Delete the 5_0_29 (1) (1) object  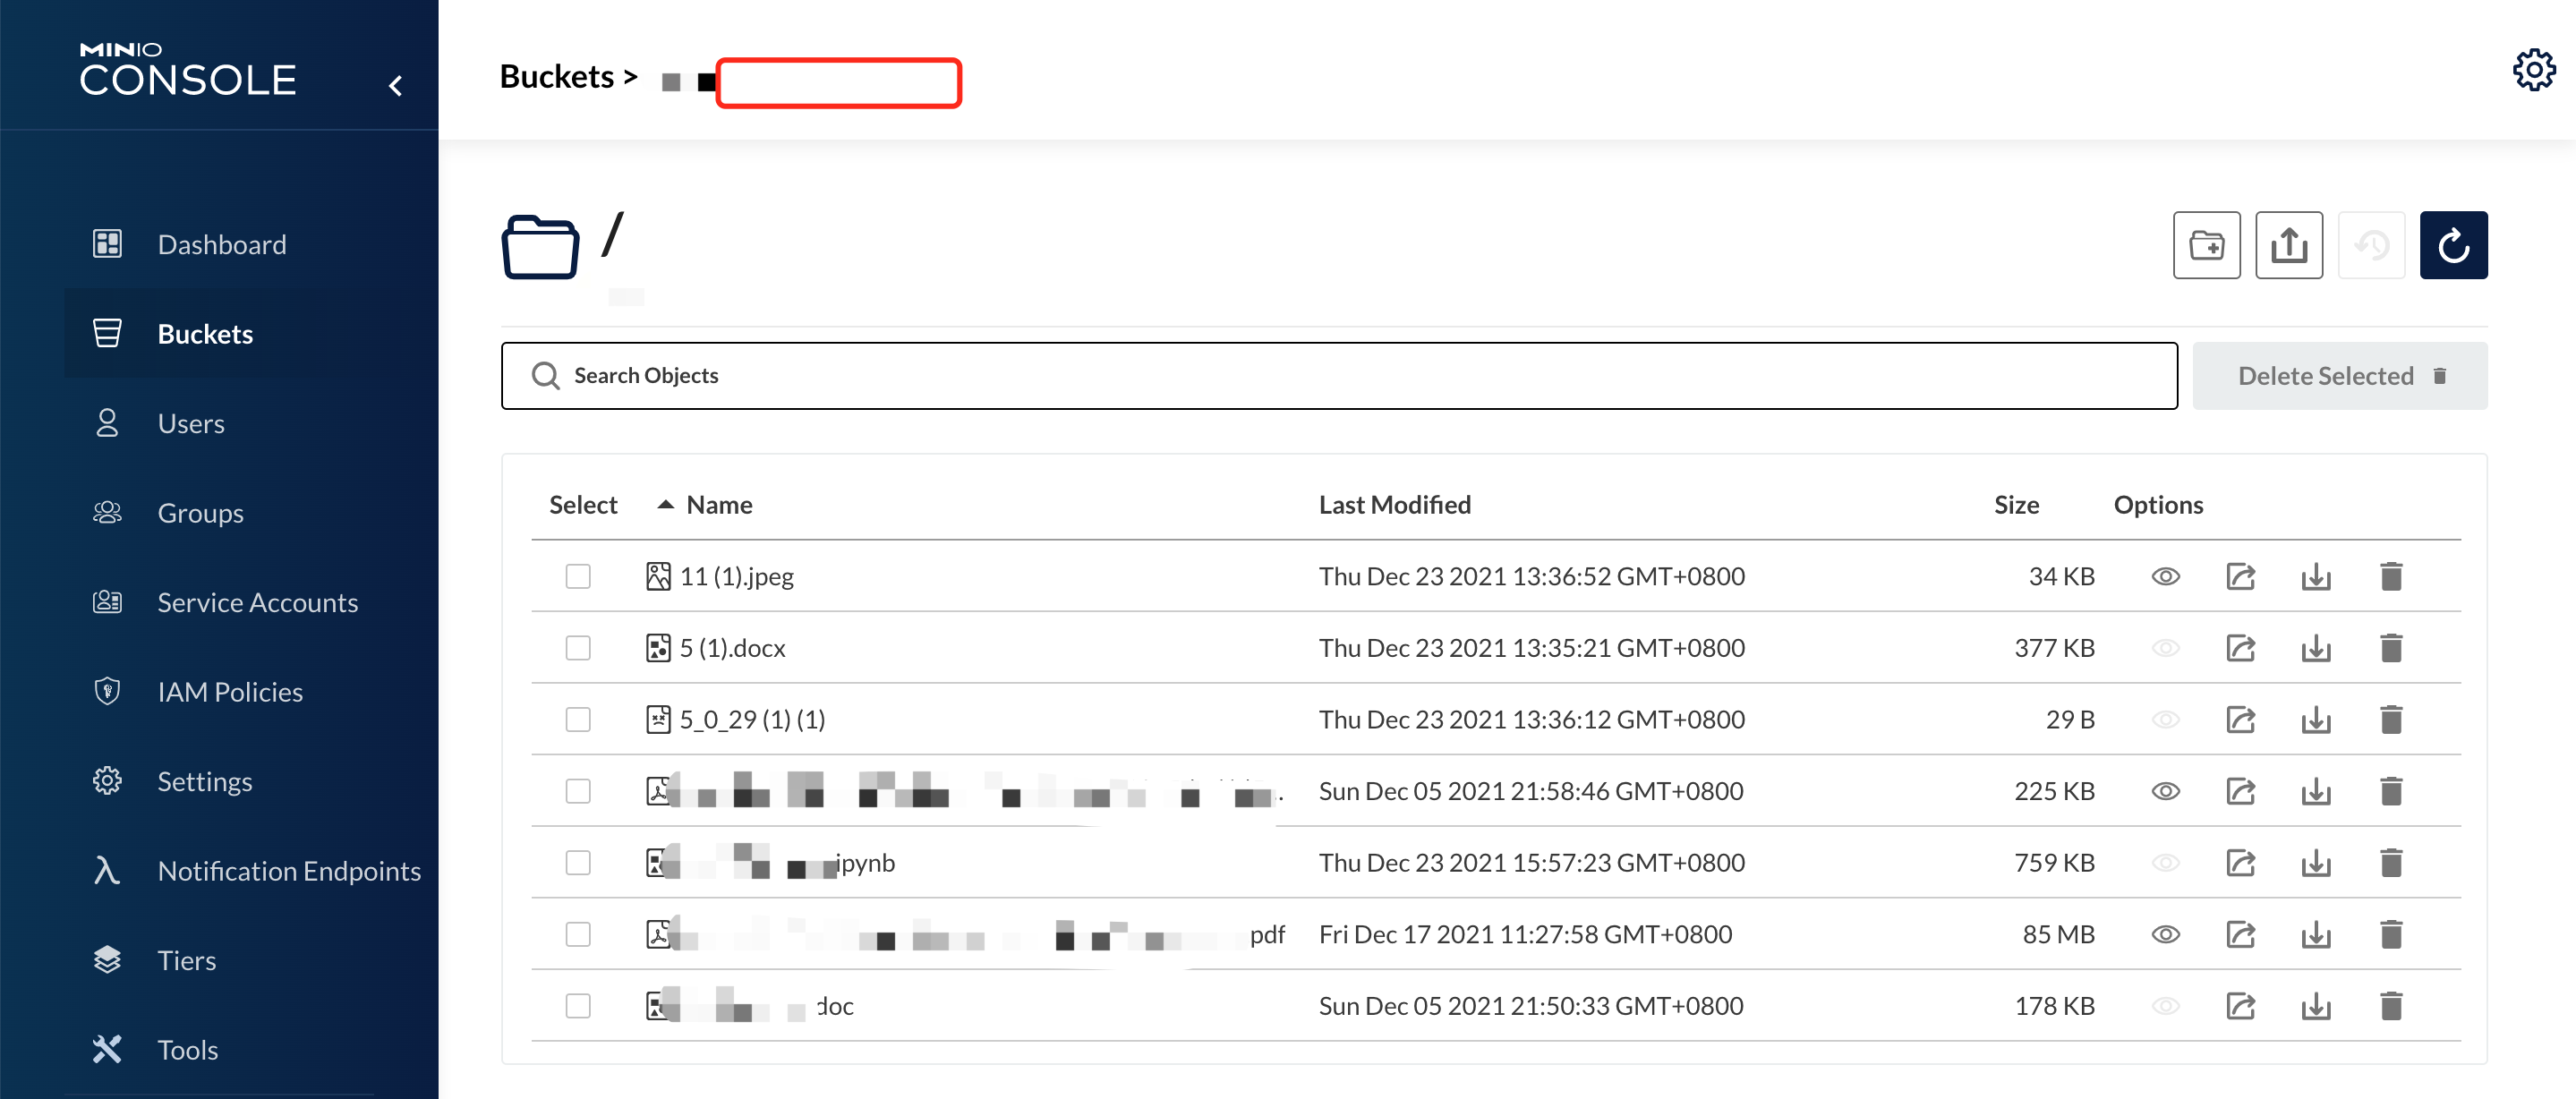2390,720
